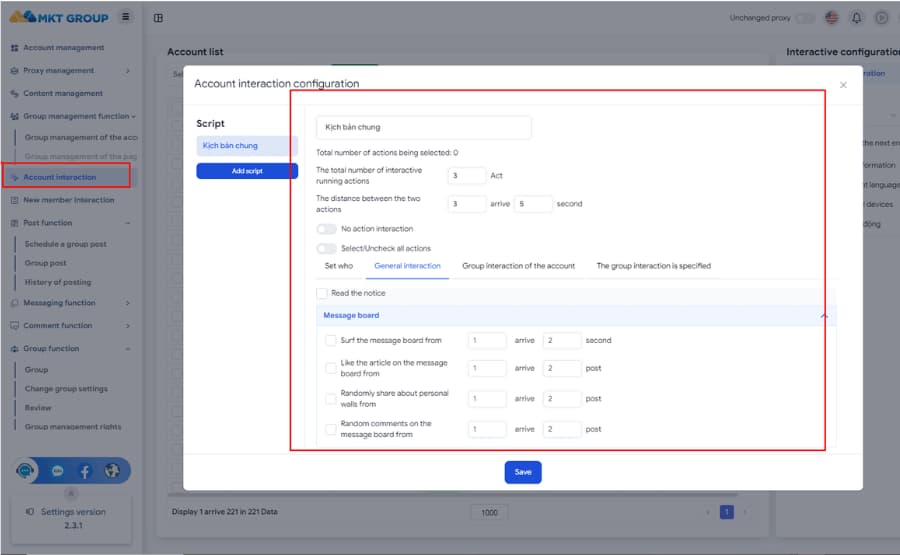Screen dimensions: 900x555
Task: Click the New member interaction icon
Action: [x=14, y=200]
